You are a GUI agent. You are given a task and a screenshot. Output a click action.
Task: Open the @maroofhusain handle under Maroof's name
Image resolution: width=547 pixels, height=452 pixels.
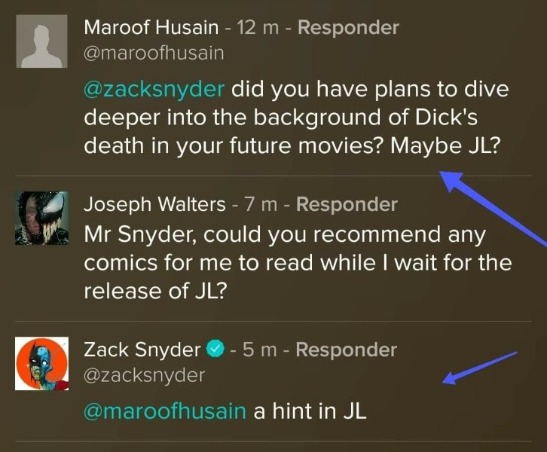153,53
